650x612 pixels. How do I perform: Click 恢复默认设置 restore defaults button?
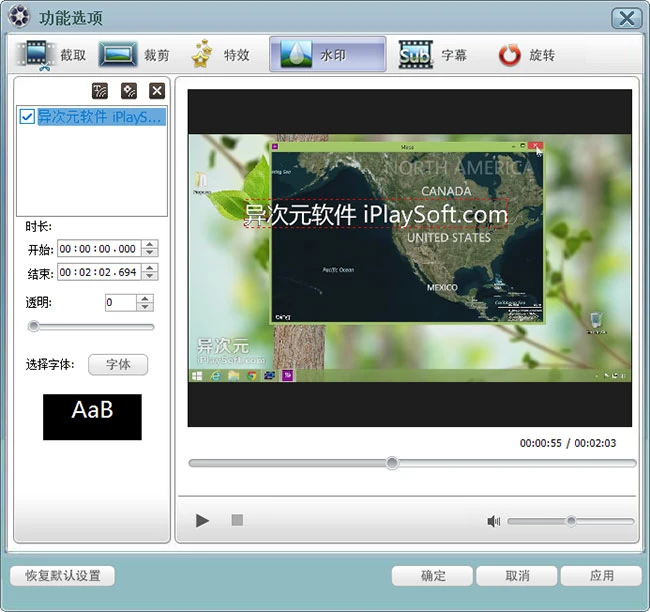coord(62,576)
